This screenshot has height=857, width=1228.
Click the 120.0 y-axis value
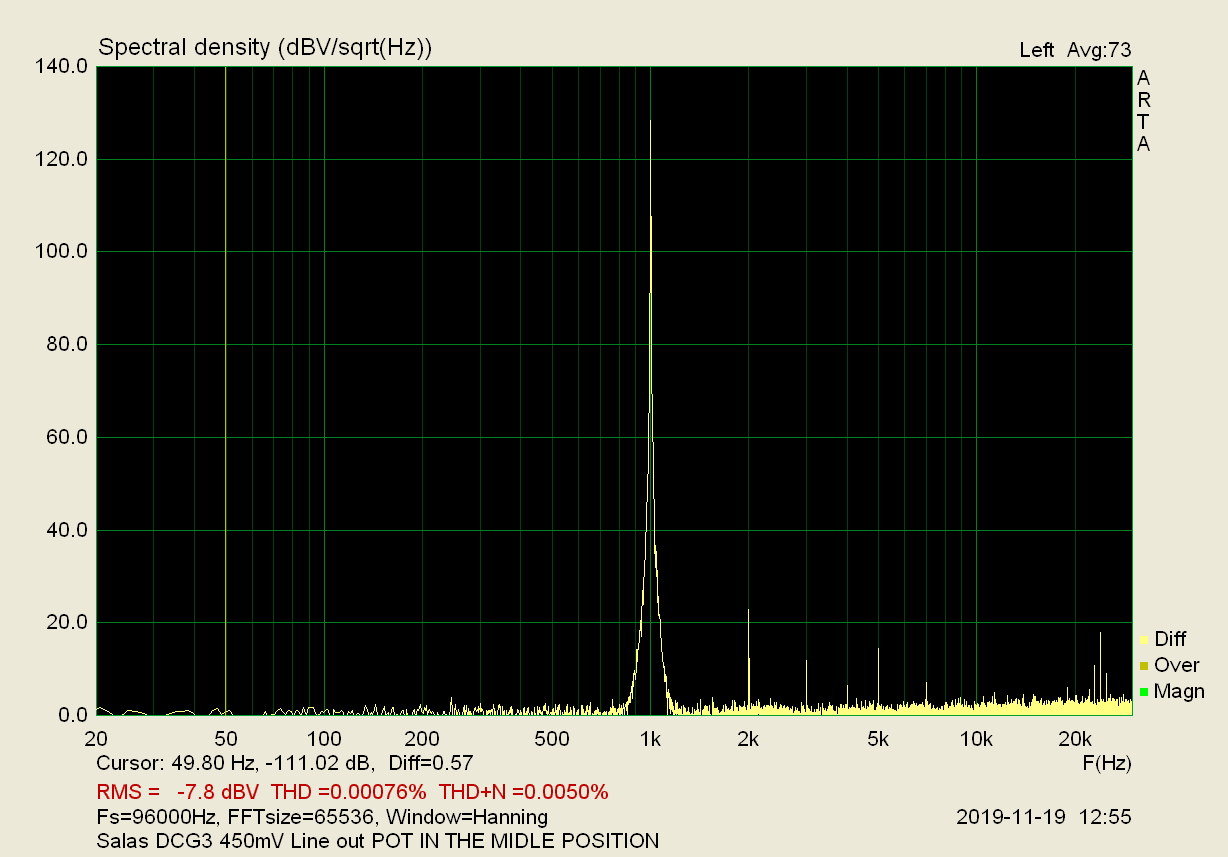[x=62, y=159]
